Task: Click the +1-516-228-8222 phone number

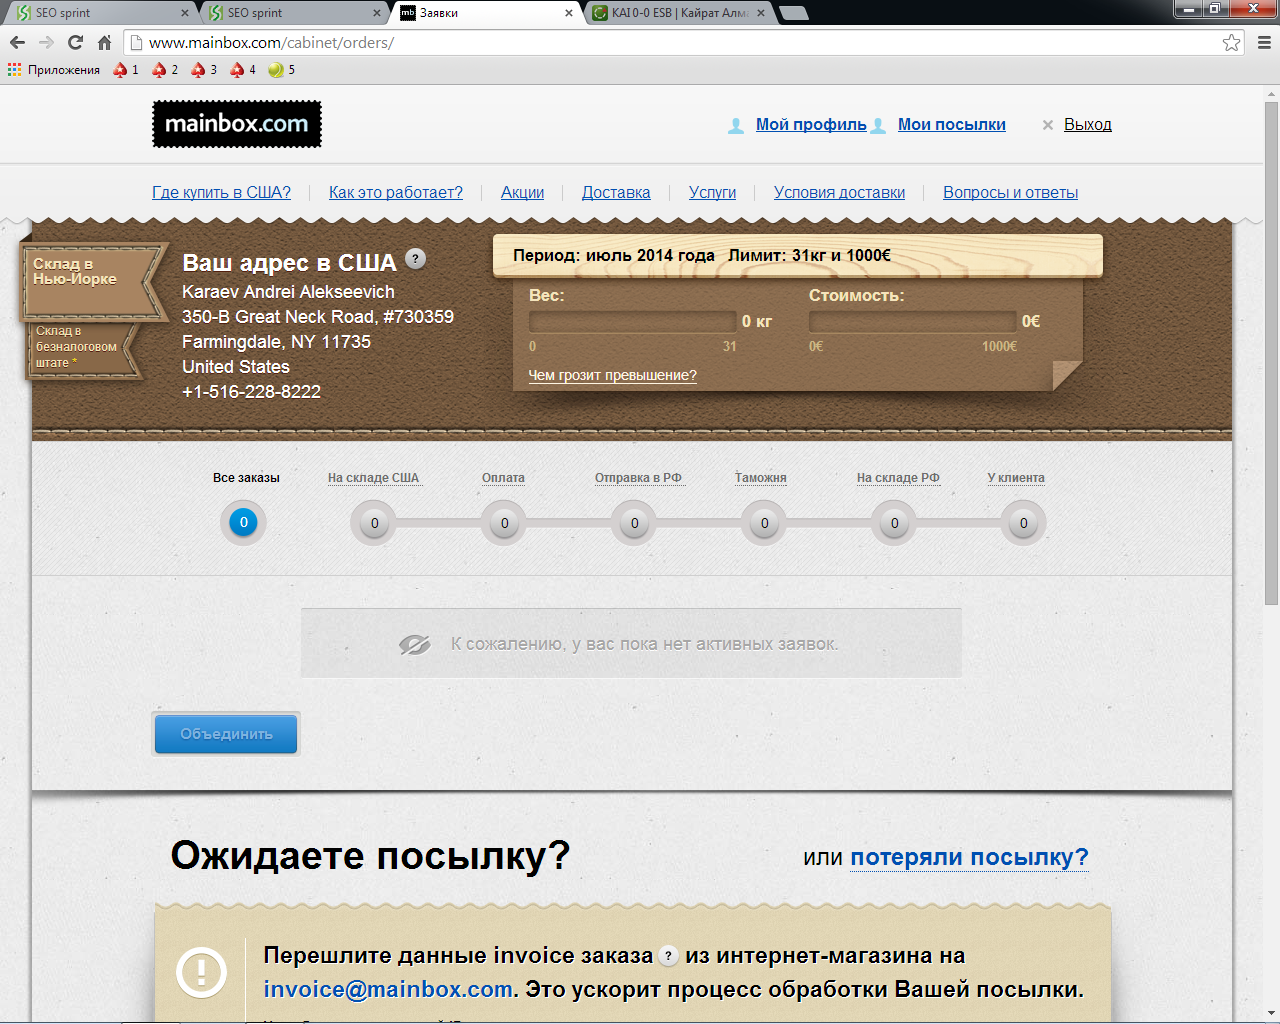Action: (251, 392)
